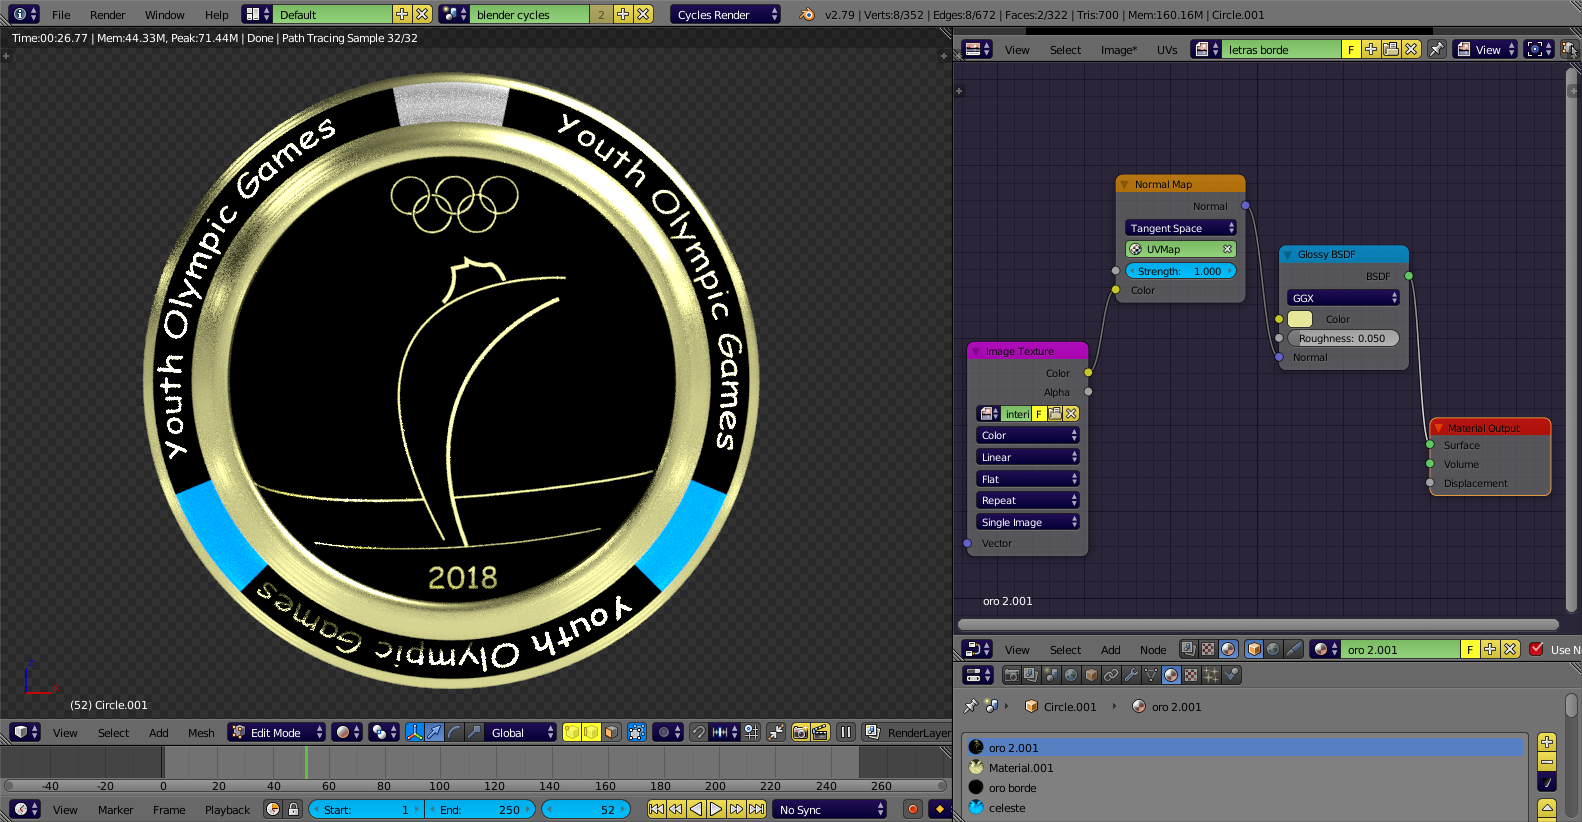Collapse the Image Texture node
This screenshot has height=822, width=1582.
[x=976, y=351]
